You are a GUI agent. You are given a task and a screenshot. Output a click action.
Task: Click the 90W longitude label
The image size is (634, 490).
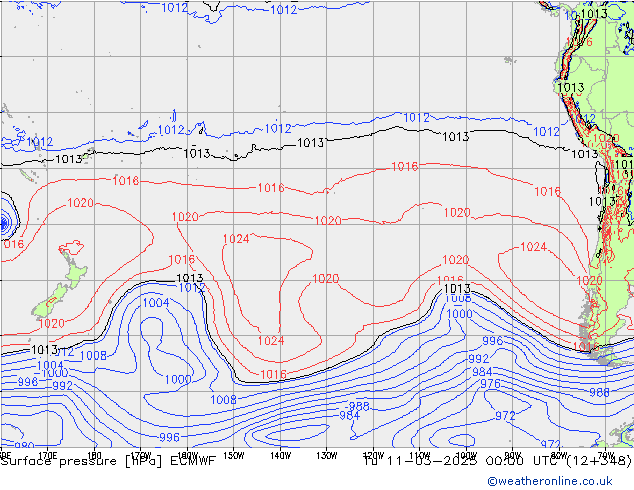(x=513, y=456)
